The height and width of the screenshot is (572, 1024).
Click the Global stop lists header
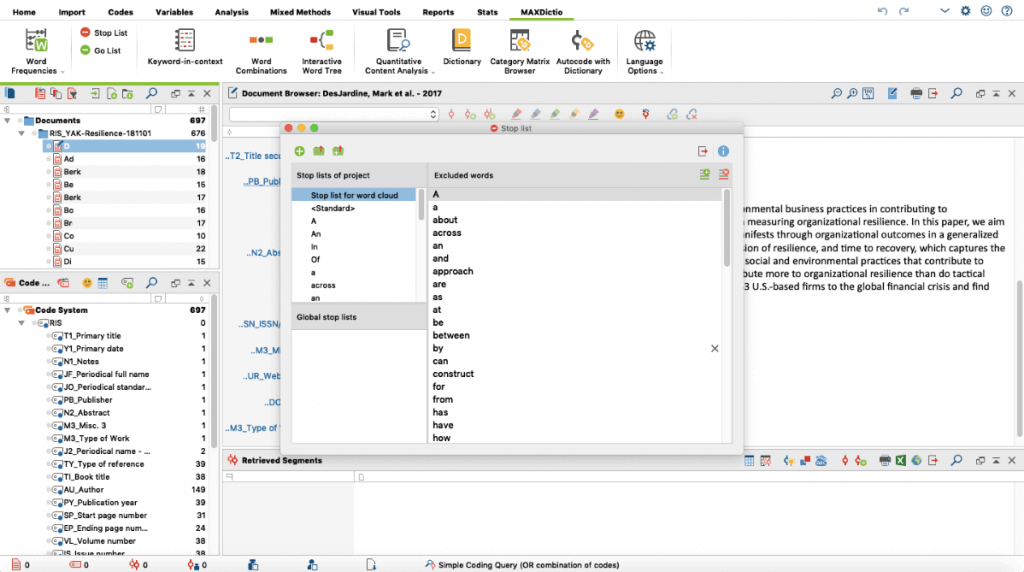point(359,317)
